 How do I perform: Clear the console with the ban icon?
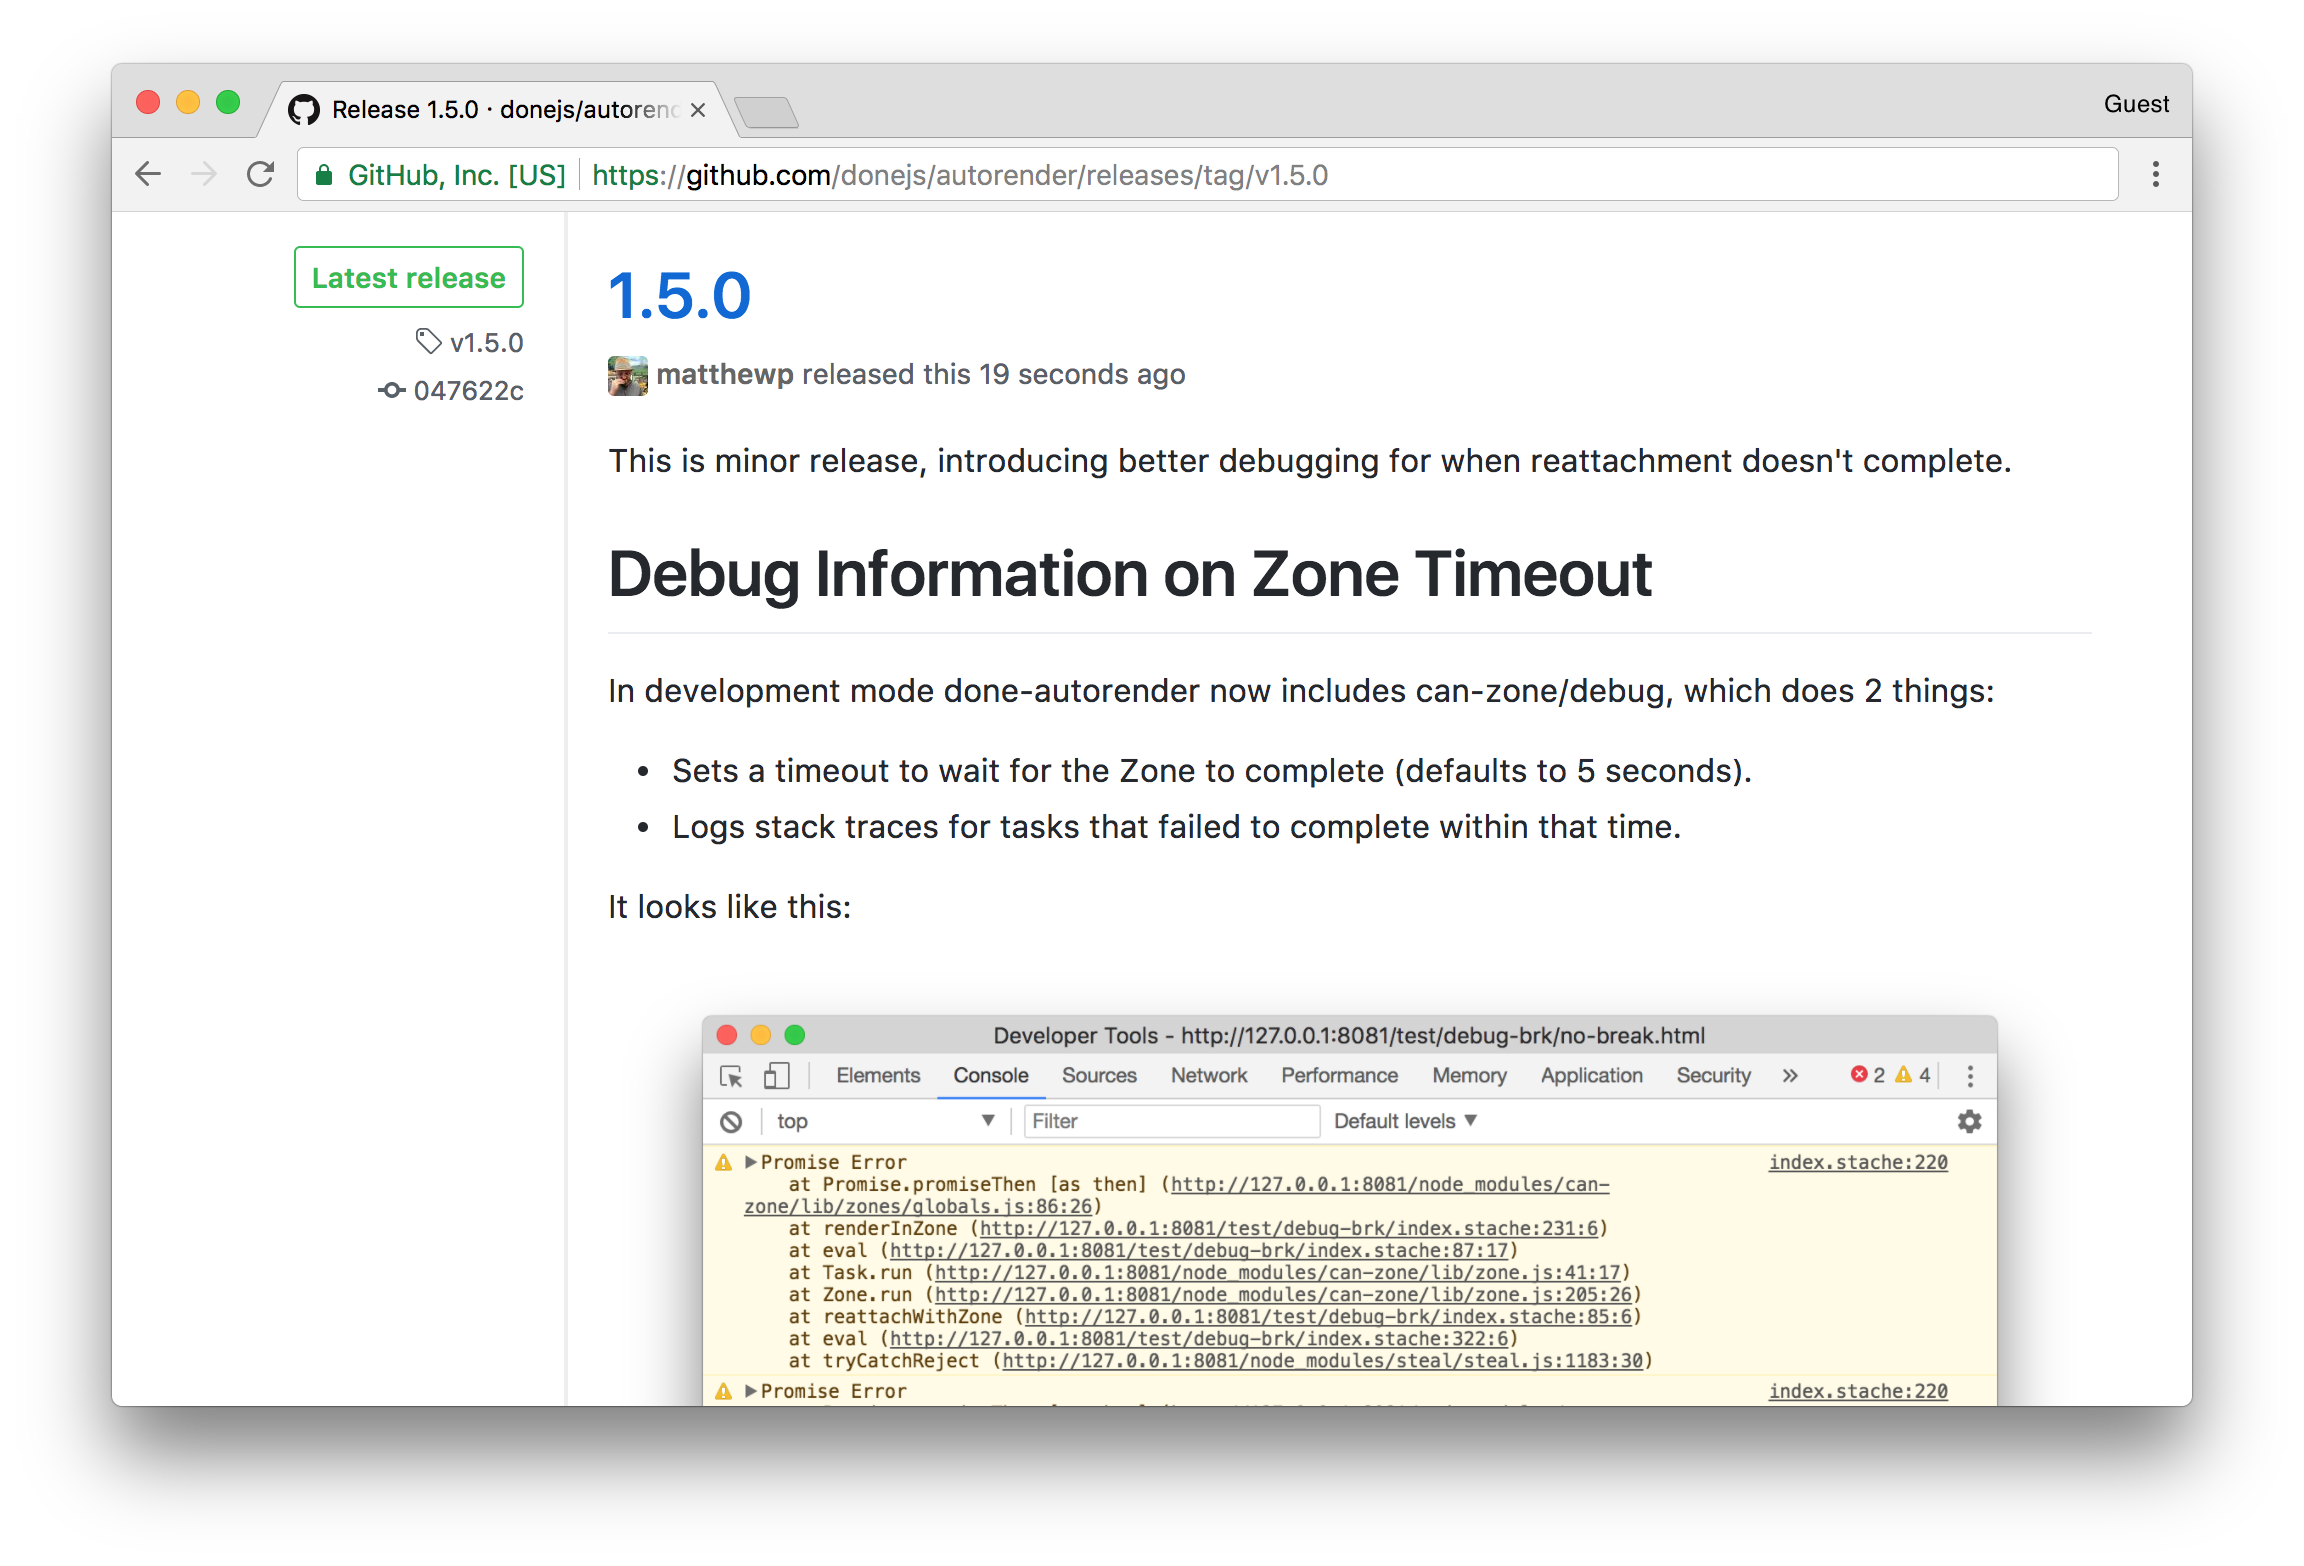[731, 1122]
